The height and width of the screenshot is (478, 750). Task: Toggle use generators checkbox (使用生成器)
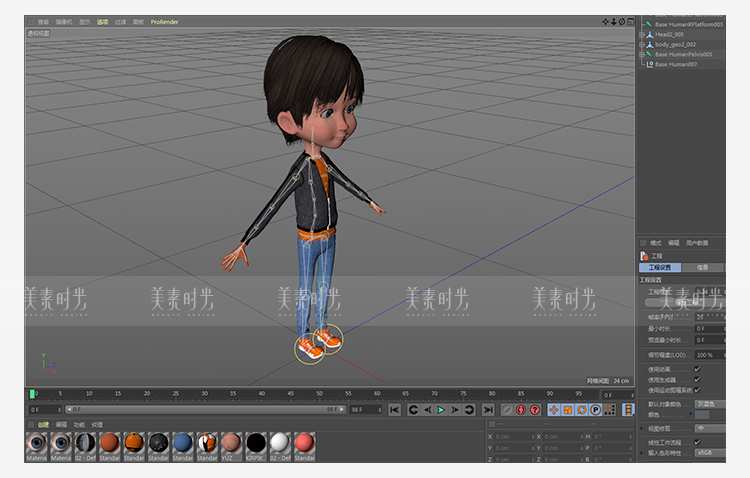(697, 379)
